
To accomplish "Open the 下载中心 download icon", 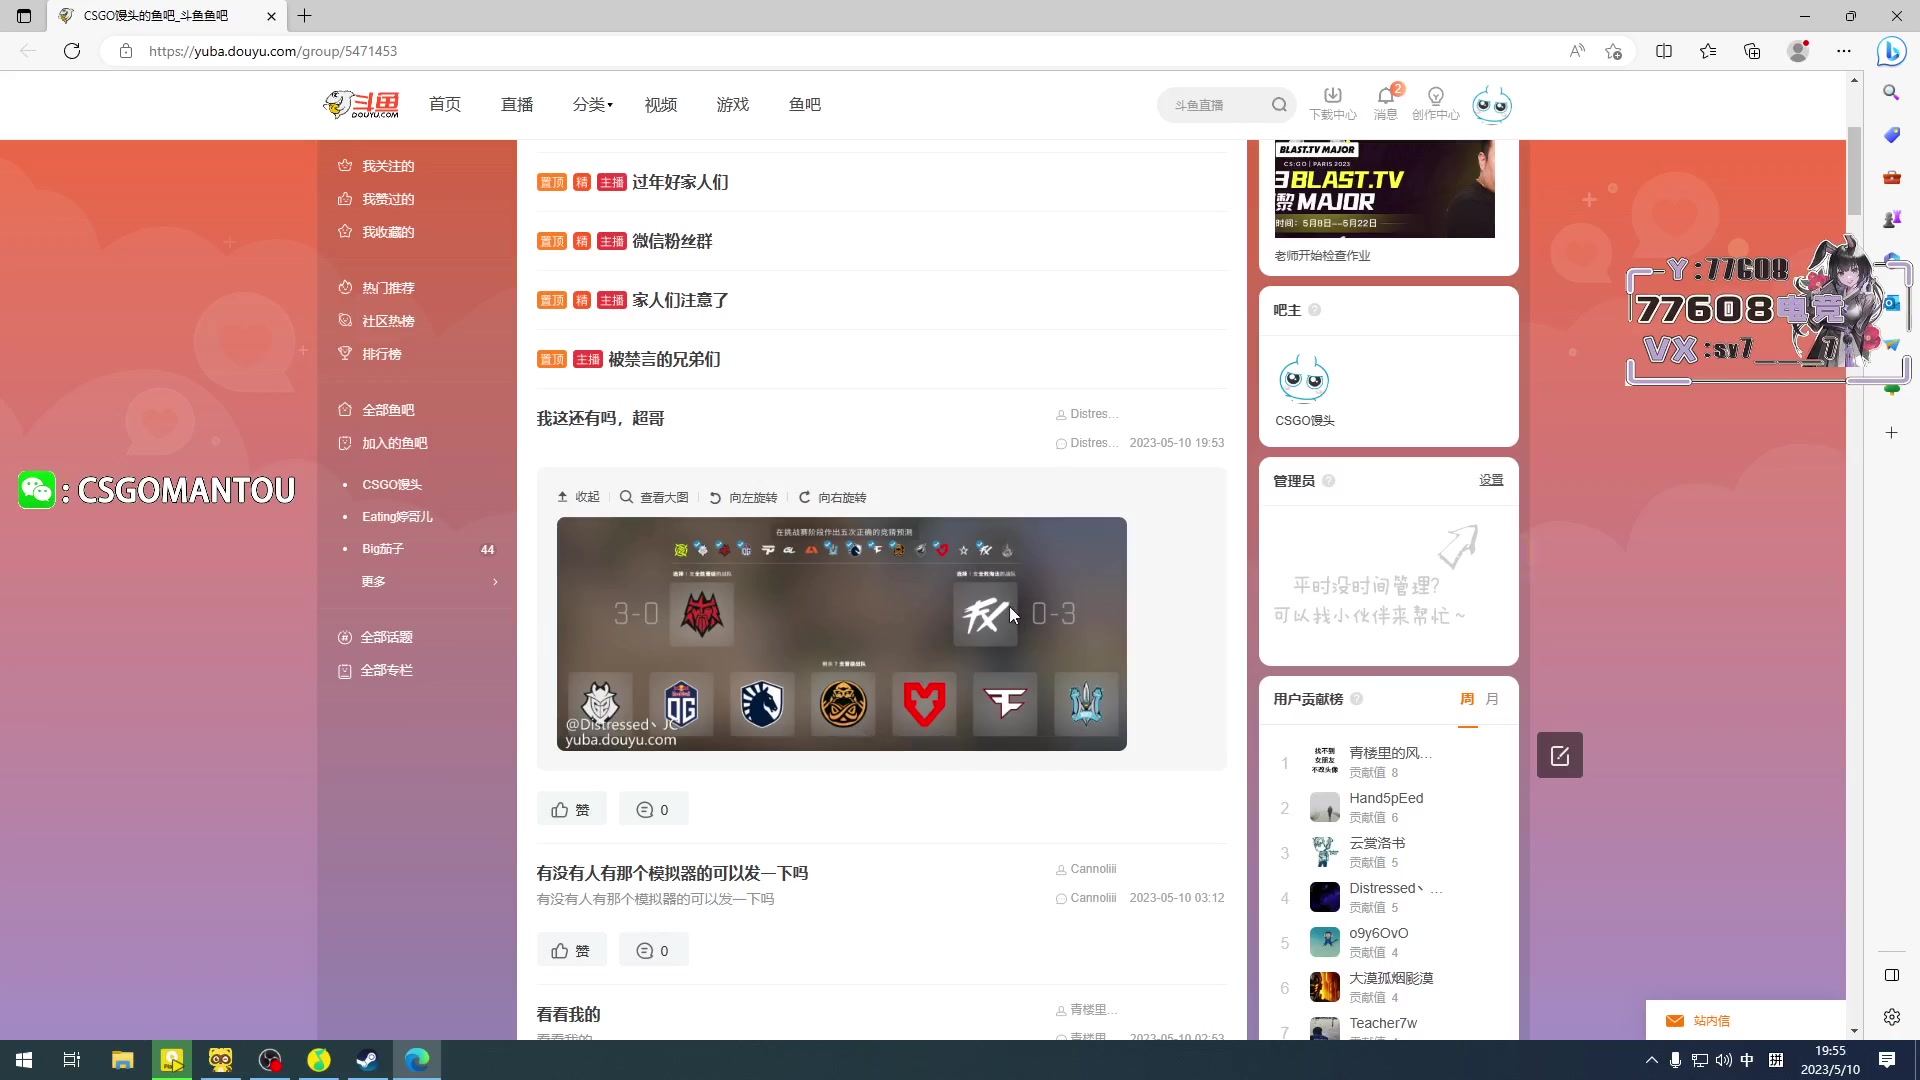I will pyautogui.click(x=1332, y=97).
